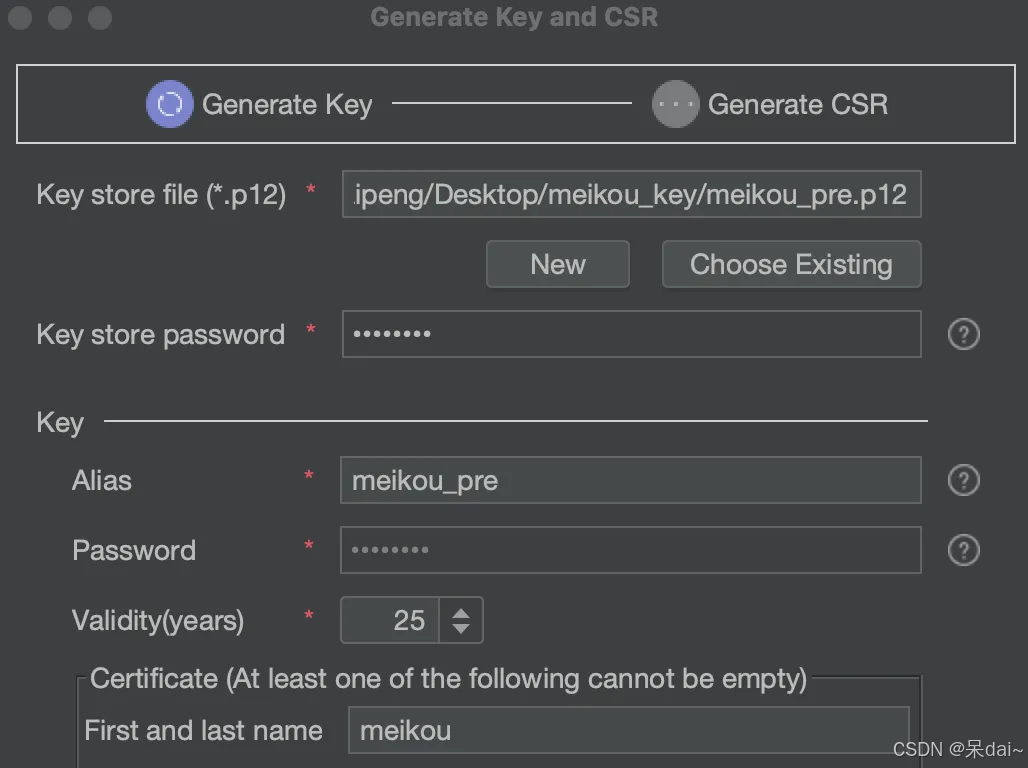Click the Generate CSR step icon
The image size is (1028, 768).
675,104
